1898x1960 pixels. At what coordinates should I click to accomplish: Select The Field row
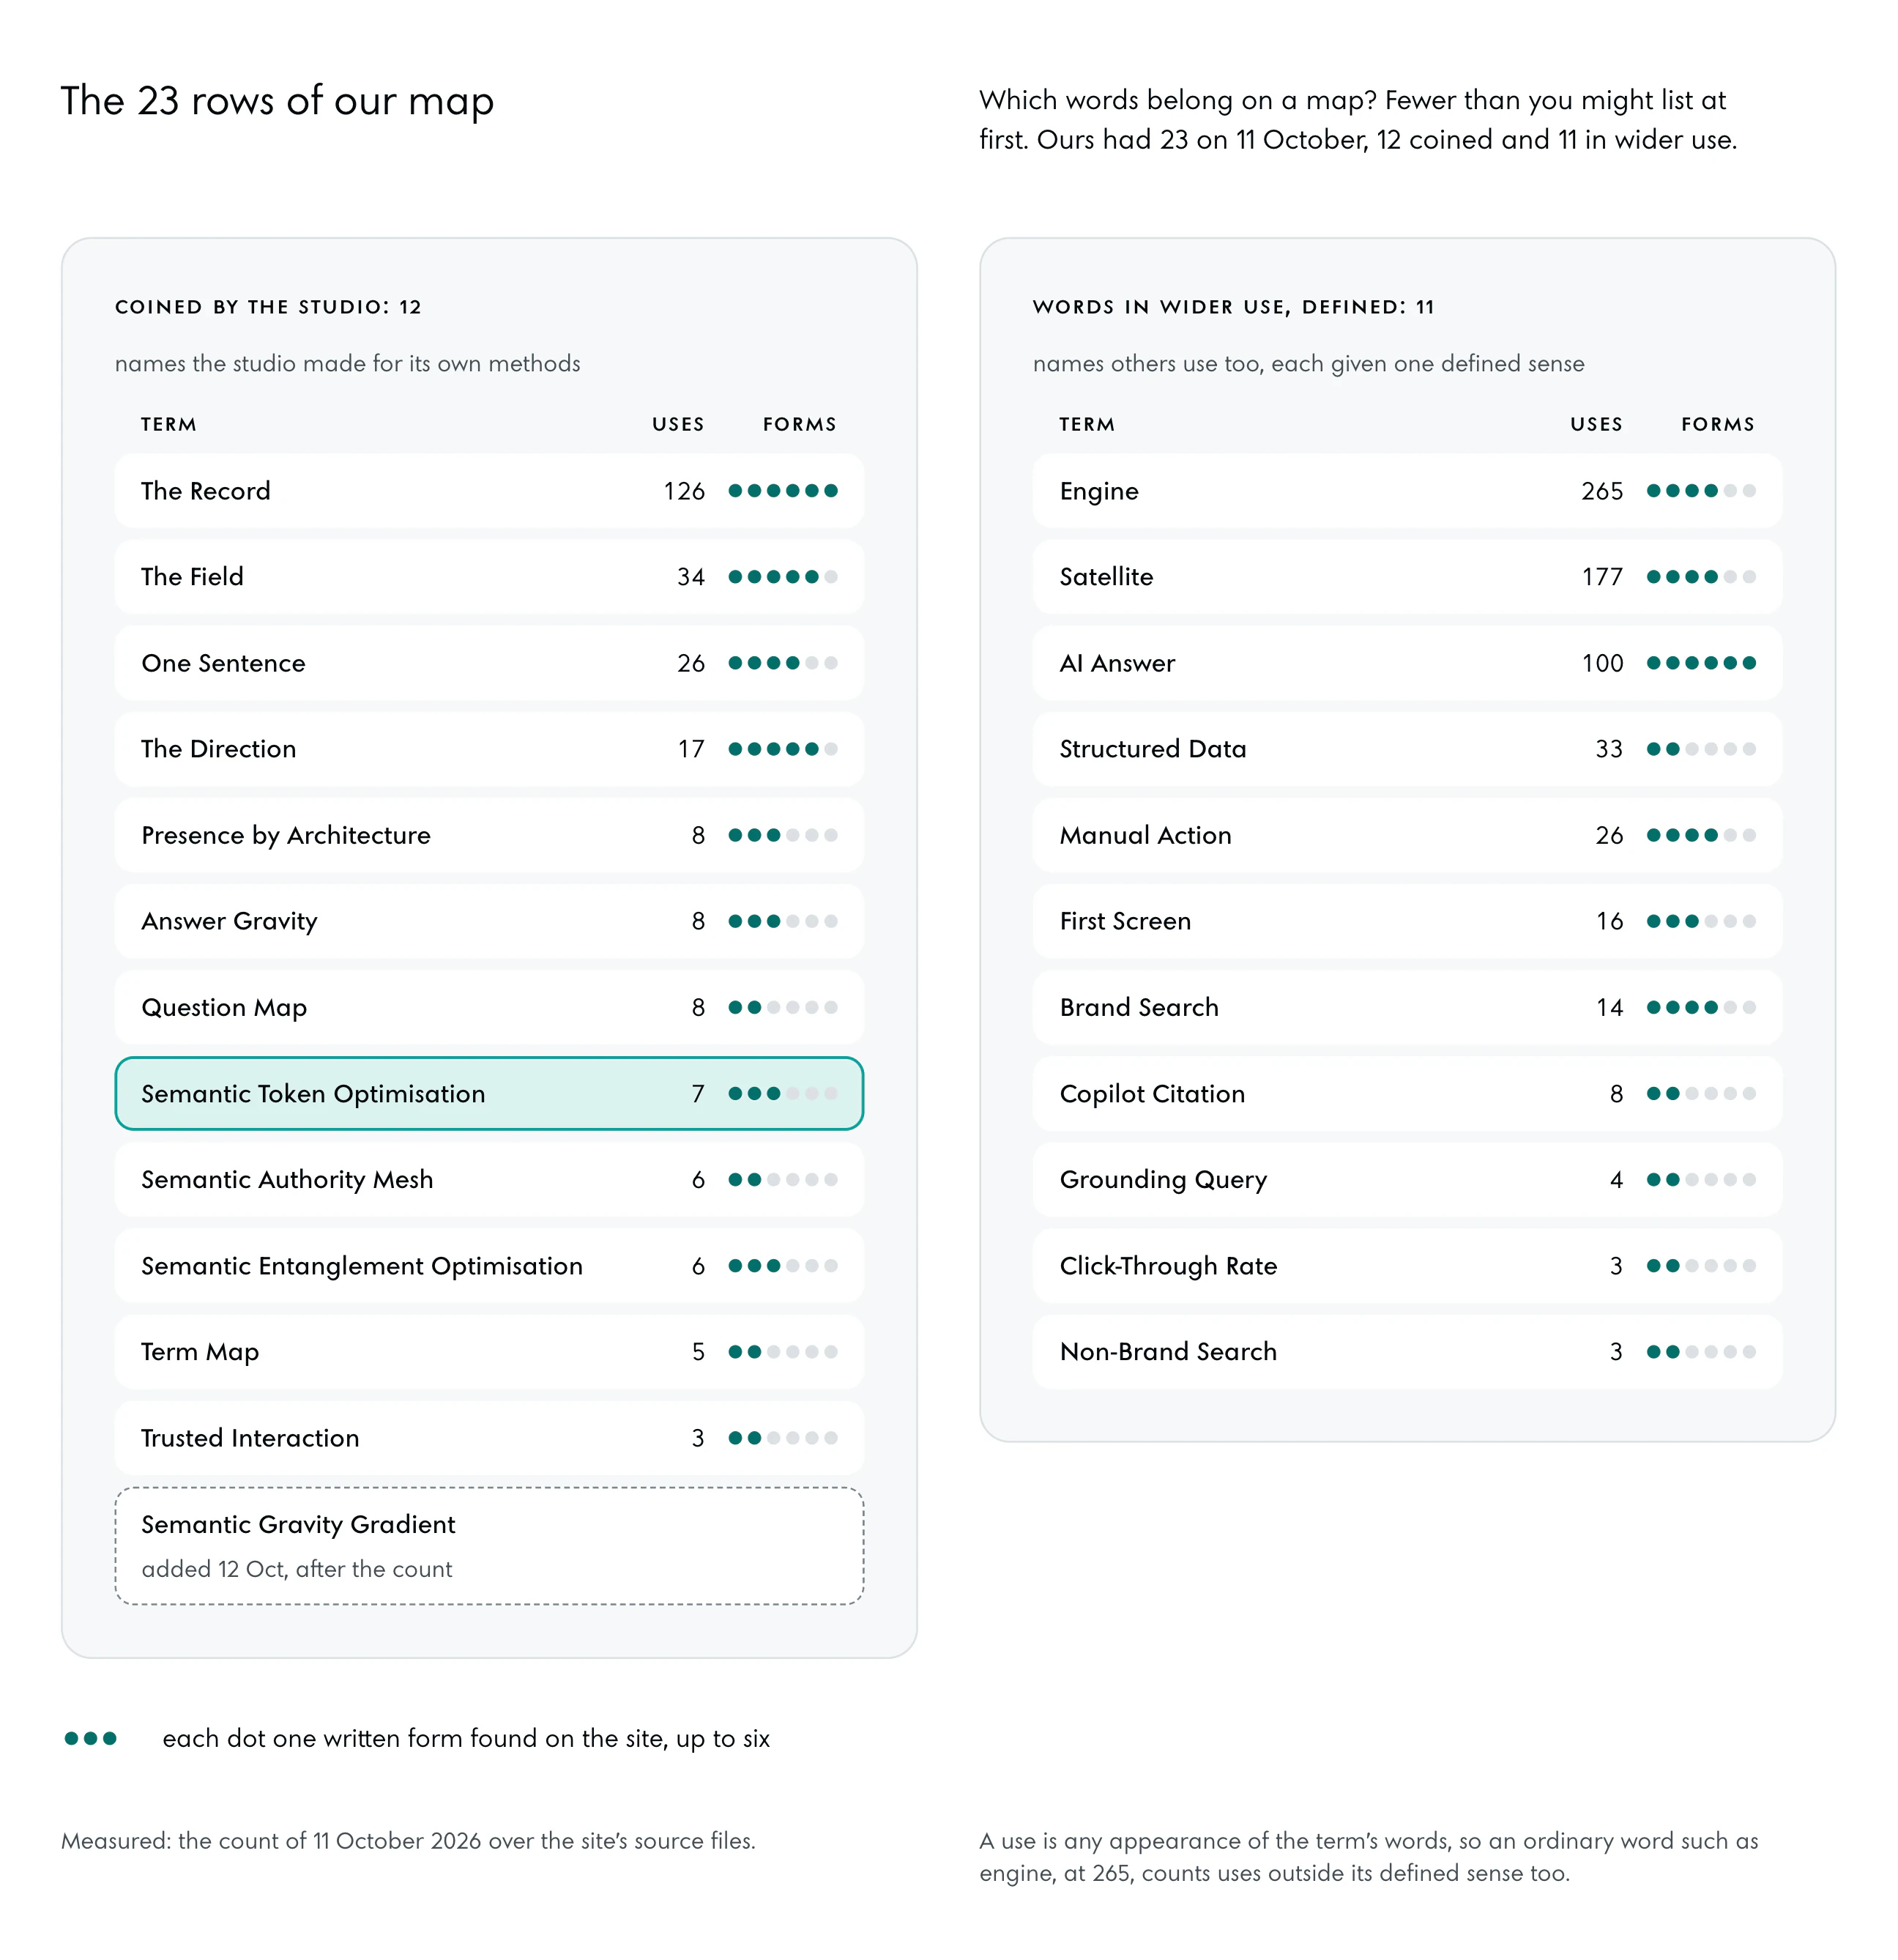[489, 577]
